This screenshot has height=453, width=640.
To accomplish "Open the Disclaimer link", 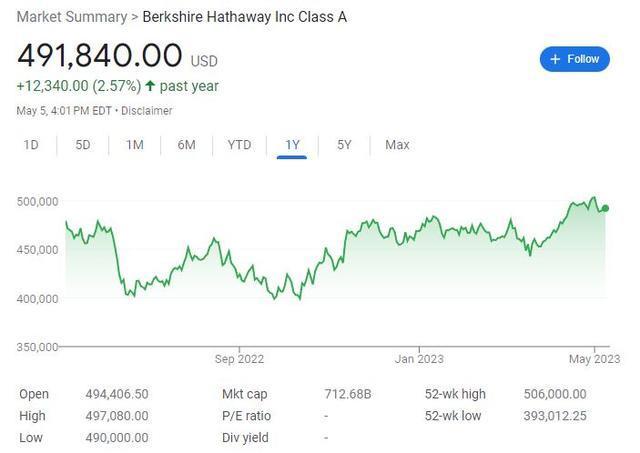I will tap(147, 111).
